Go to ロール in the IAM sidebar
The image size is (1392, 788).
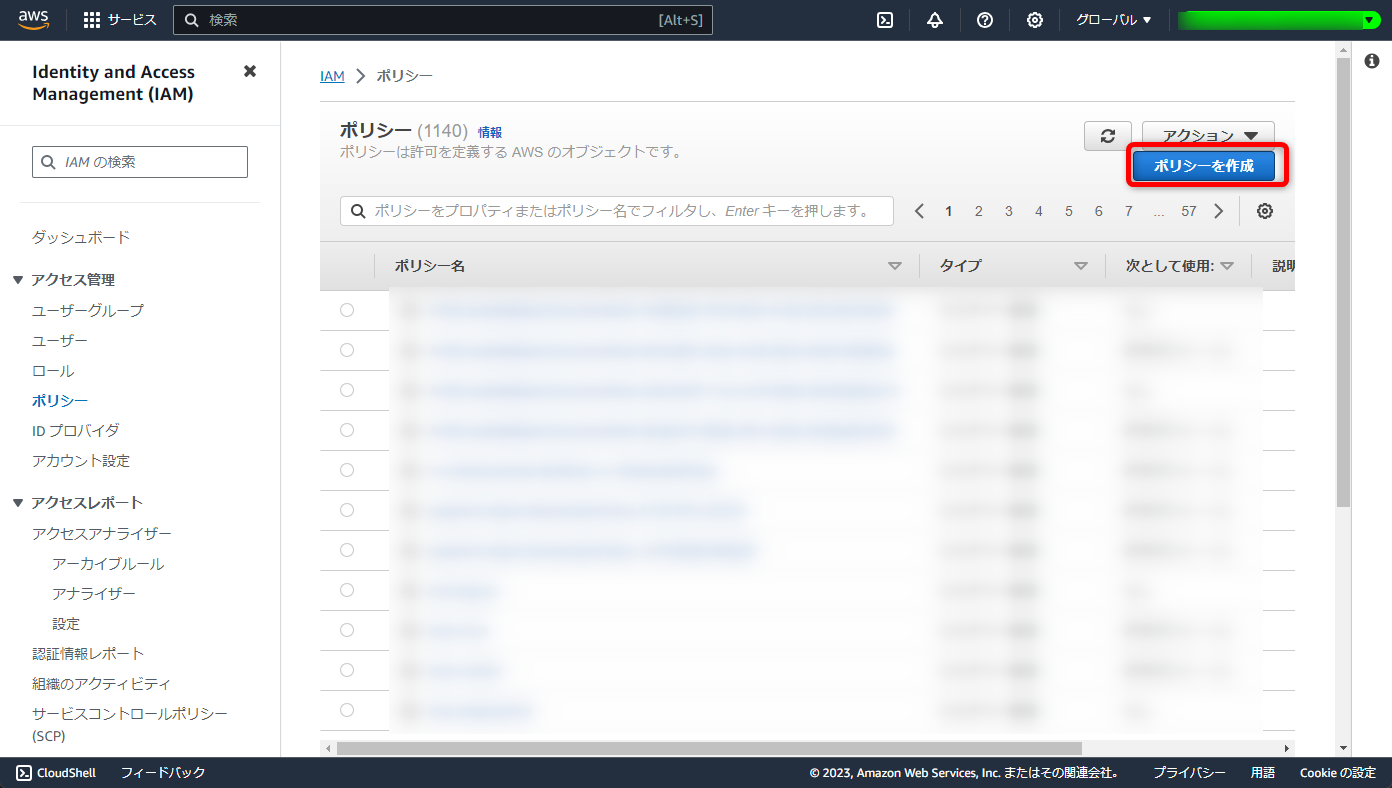pos(52,370)
